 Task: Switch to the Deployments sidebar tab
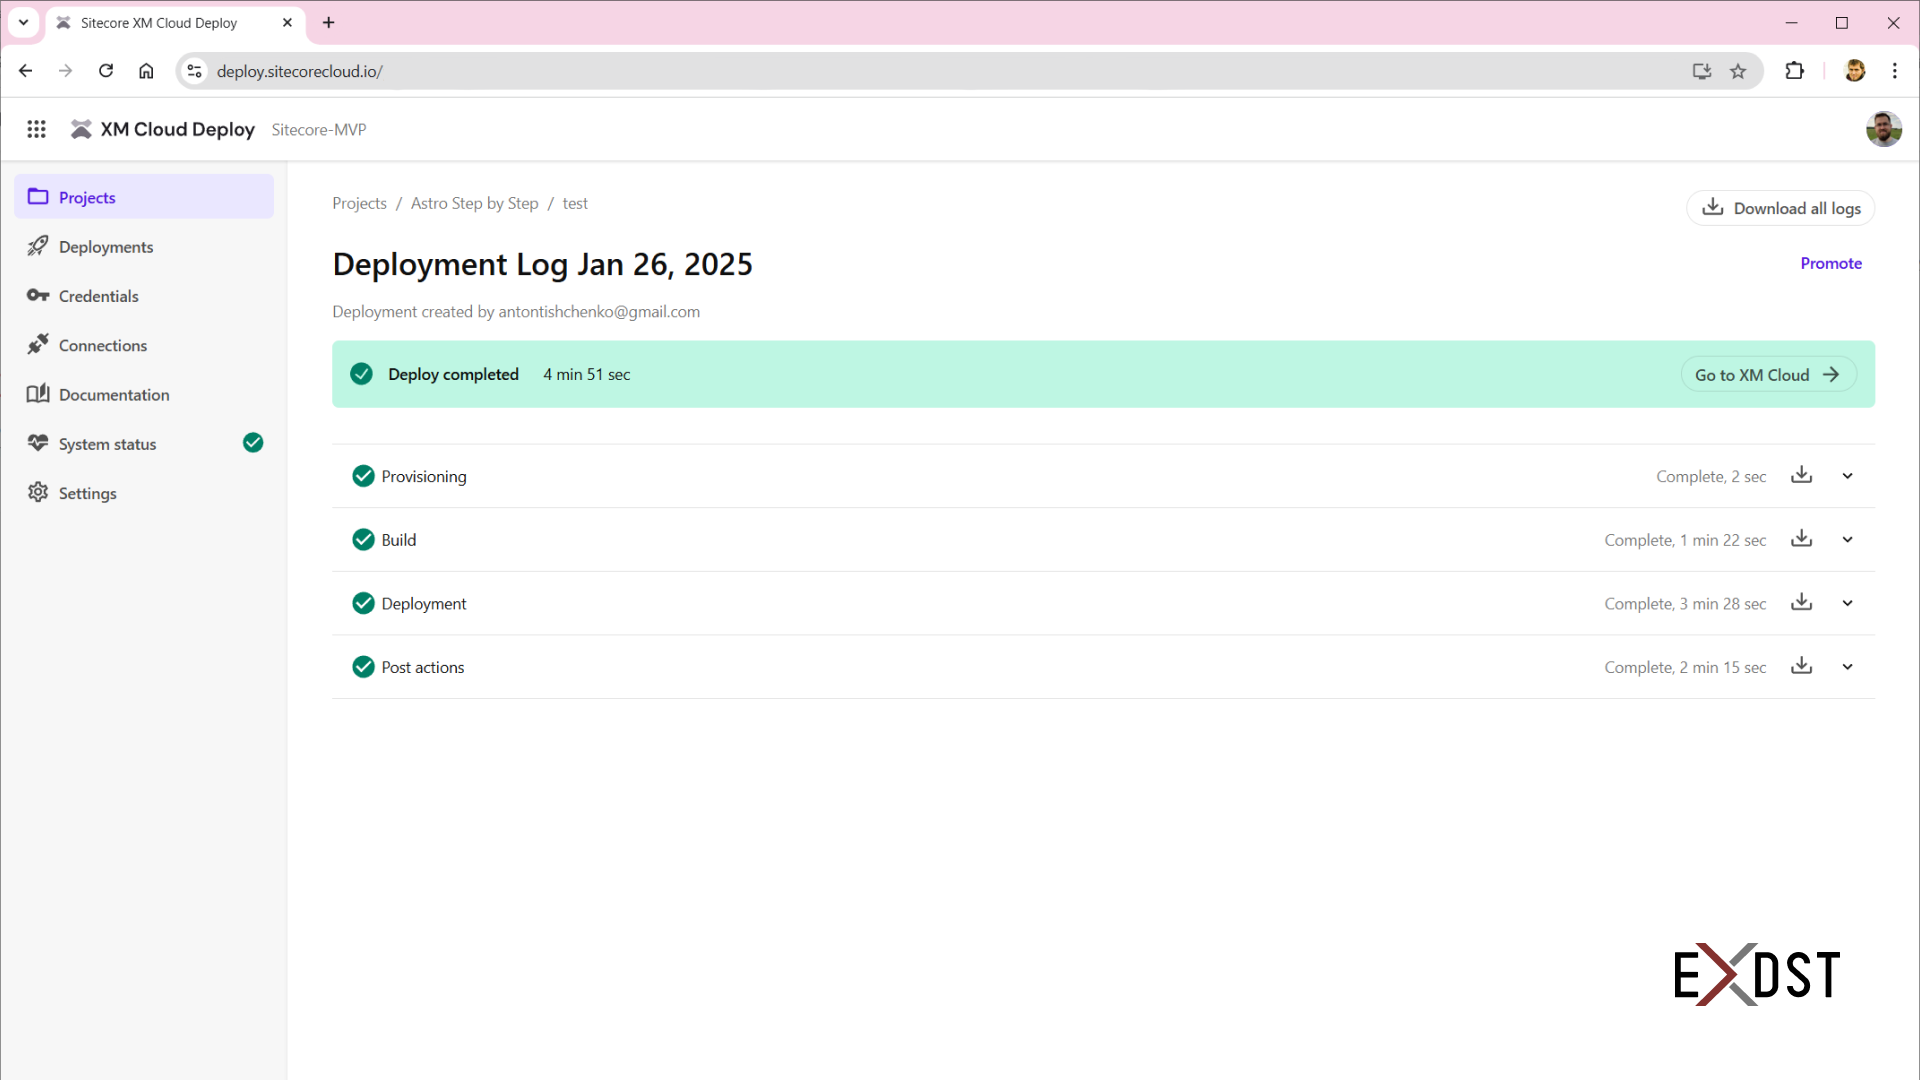105,246
